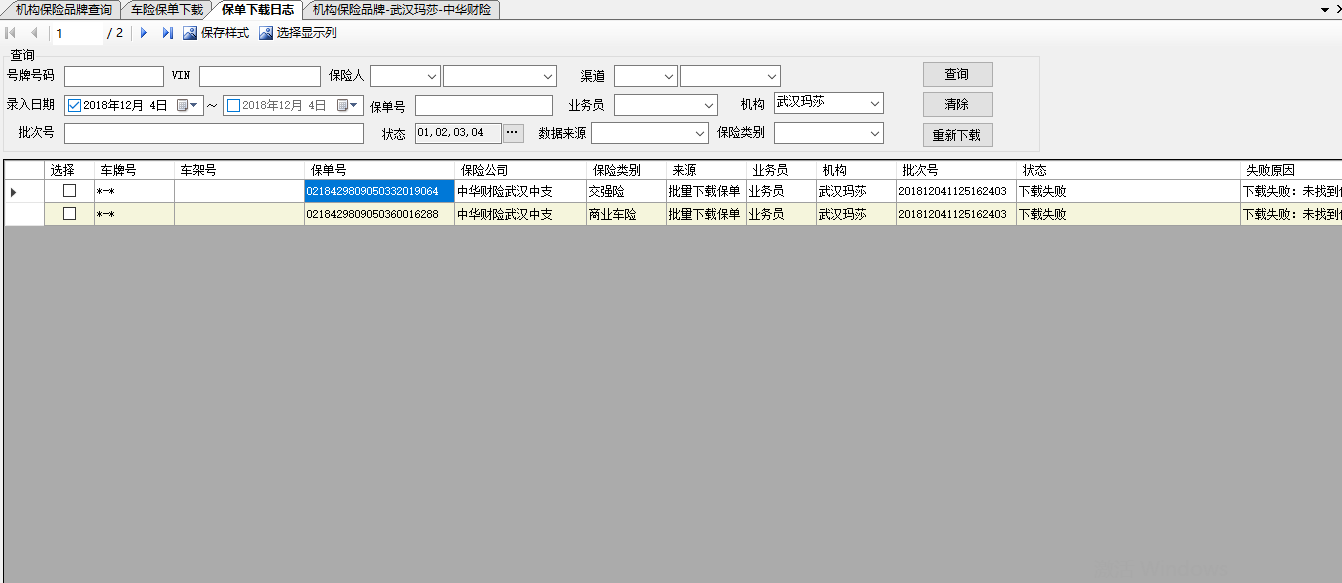The image size is (1342, 583).
Task: Go to the first page of results
Action: coord(11,33)
